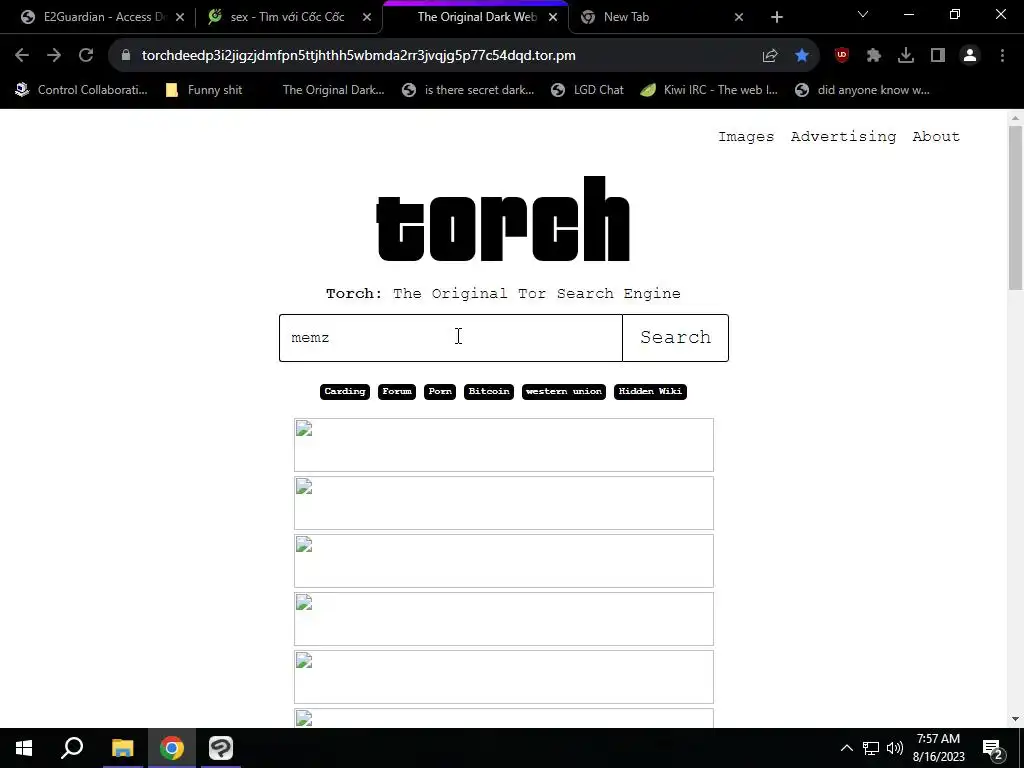The image size is (1024, 768).
Task: Close the Cốc Cốc search tab
Action: (367, 17)
